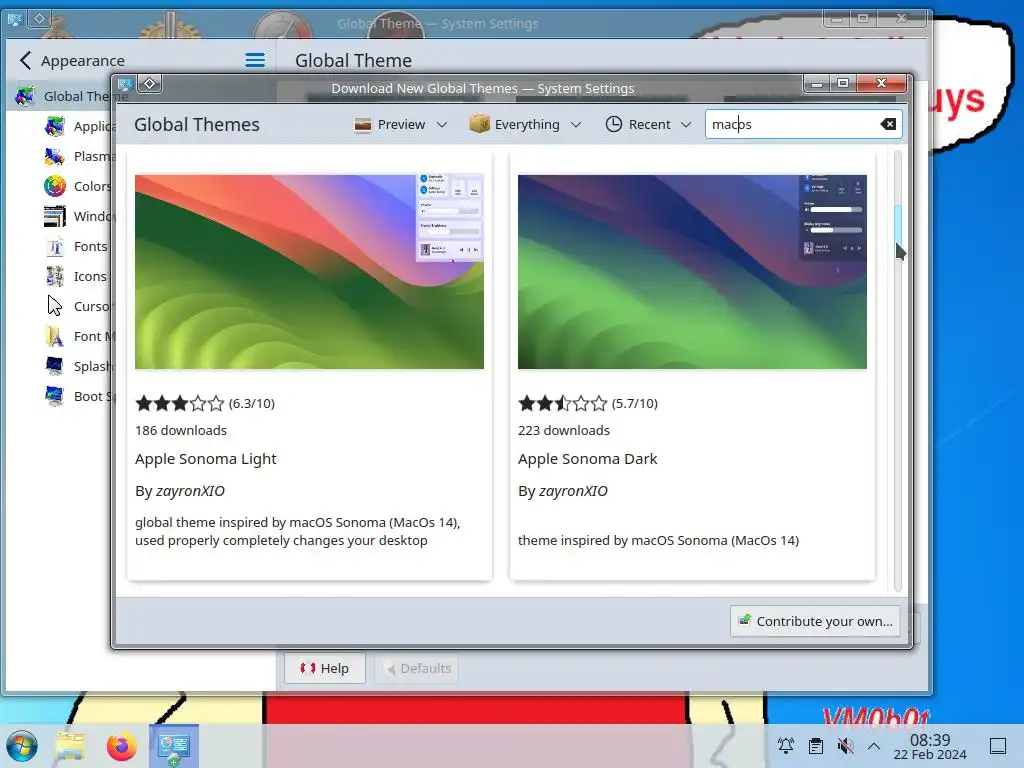
Task: Expand the hidden system tray icons arrow
Action: (874, 746)
